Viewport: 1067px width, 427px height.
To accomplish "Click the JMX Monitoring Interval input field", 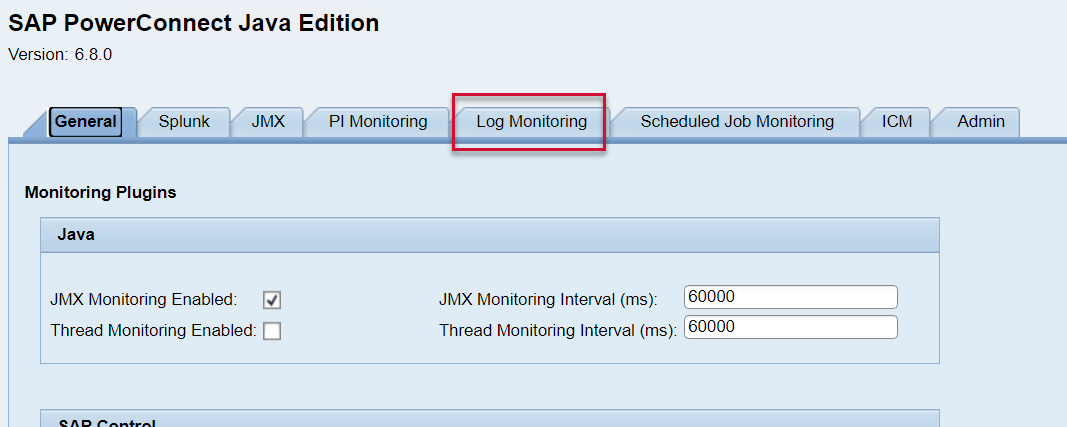I will [790, 297].
